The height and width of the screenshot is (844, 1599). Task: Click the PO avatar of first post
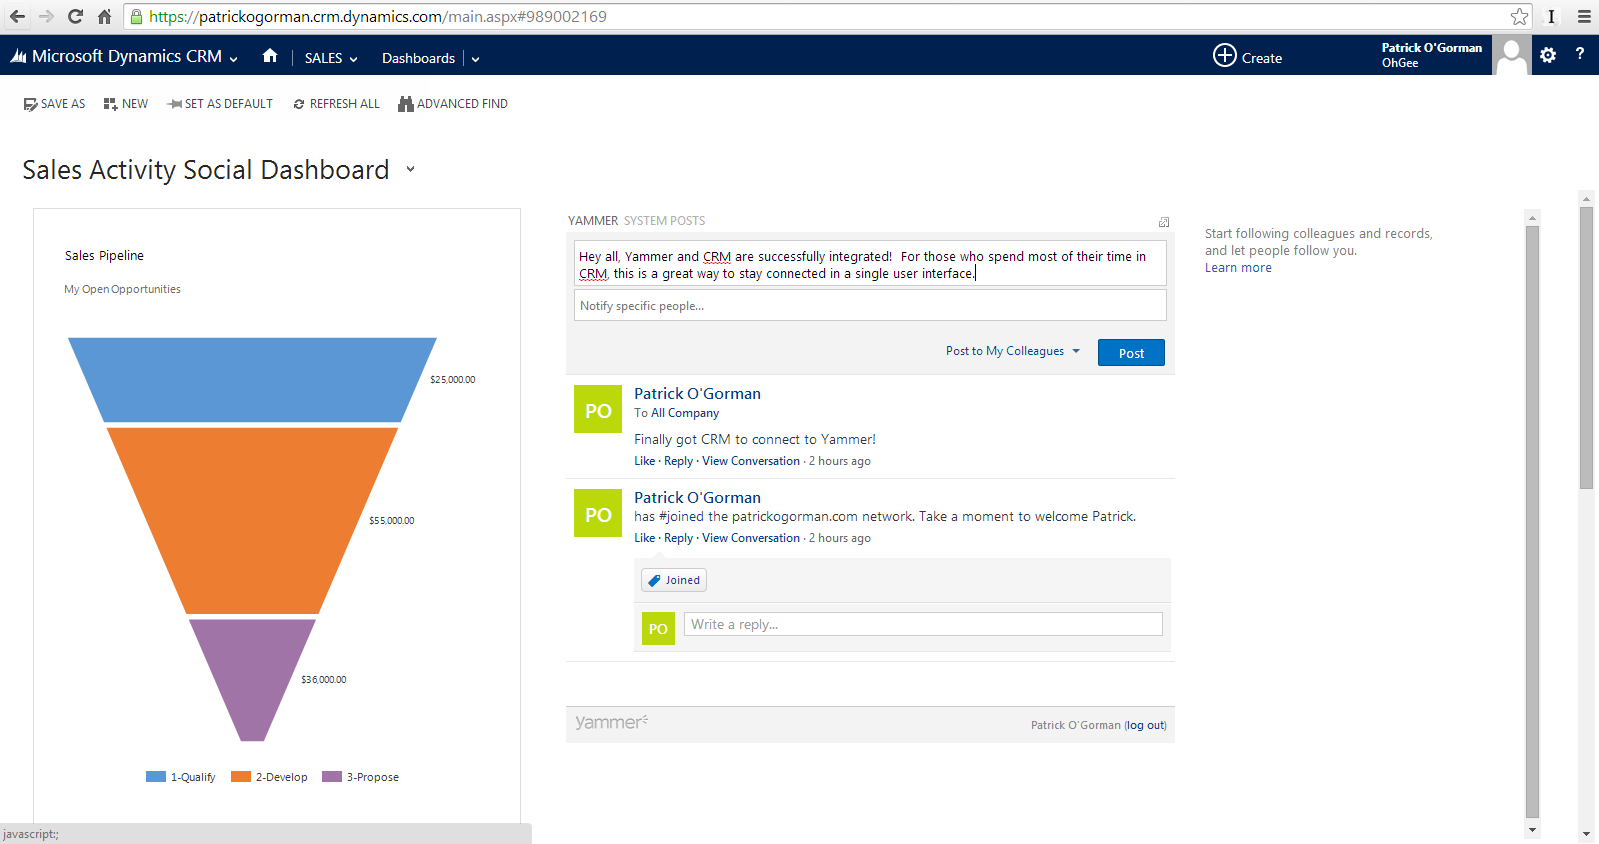click(598, 410)
